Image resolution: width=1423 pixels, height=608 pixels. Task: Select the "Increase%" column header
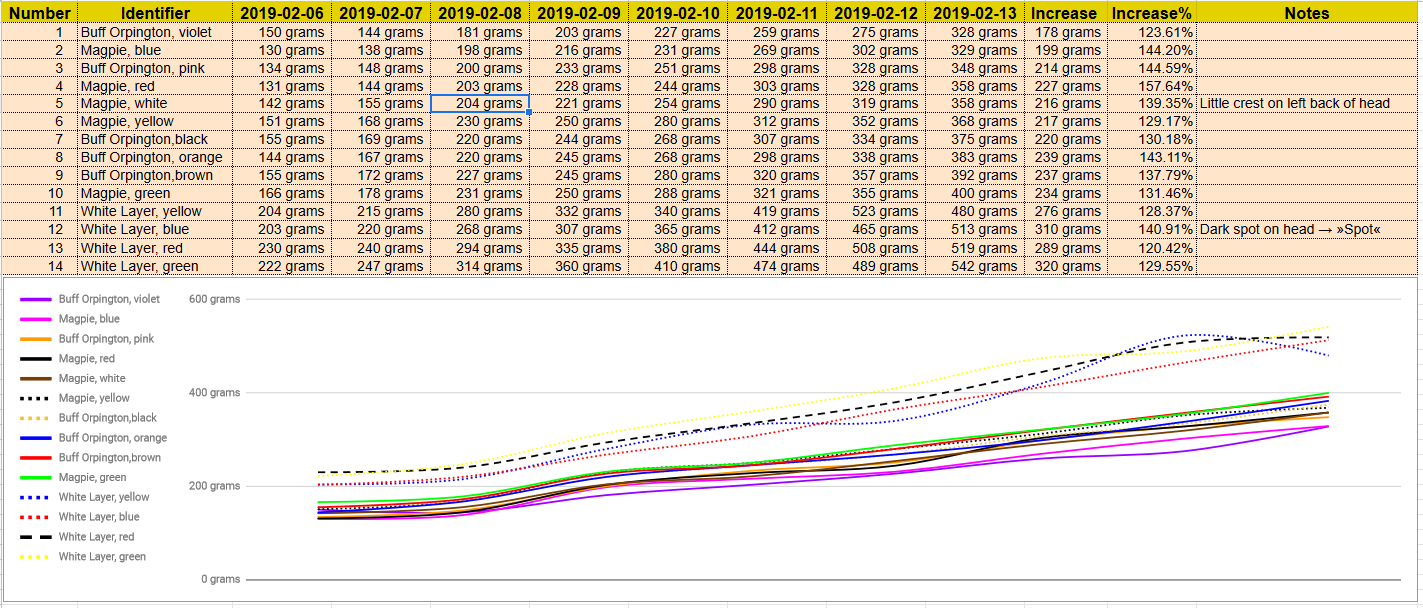(x=1150, y=13)
